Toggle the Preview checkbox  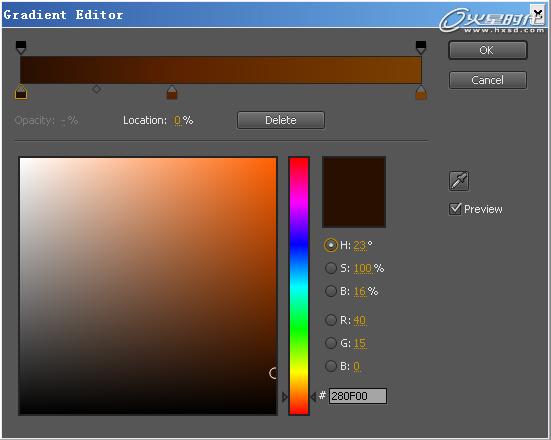[x=455, y=209]
